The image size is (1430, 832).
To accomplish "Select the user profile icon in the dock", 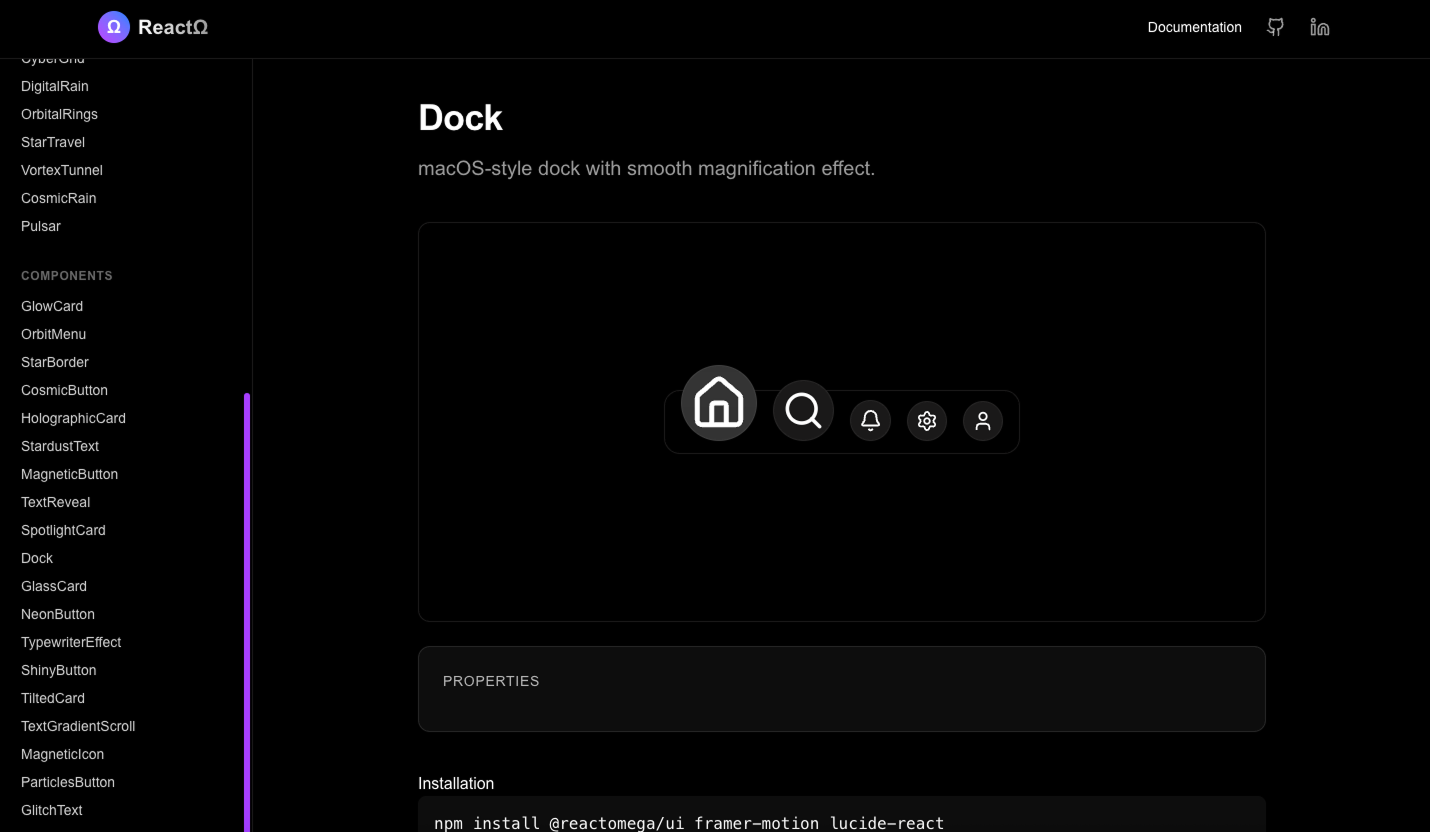I will (x=982, y=420).
